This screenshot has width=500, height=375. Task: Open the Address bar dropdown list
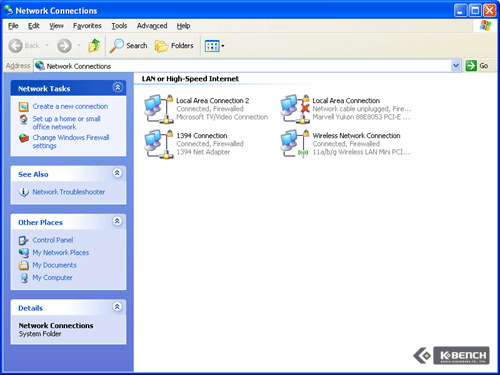tap(456, 66)
